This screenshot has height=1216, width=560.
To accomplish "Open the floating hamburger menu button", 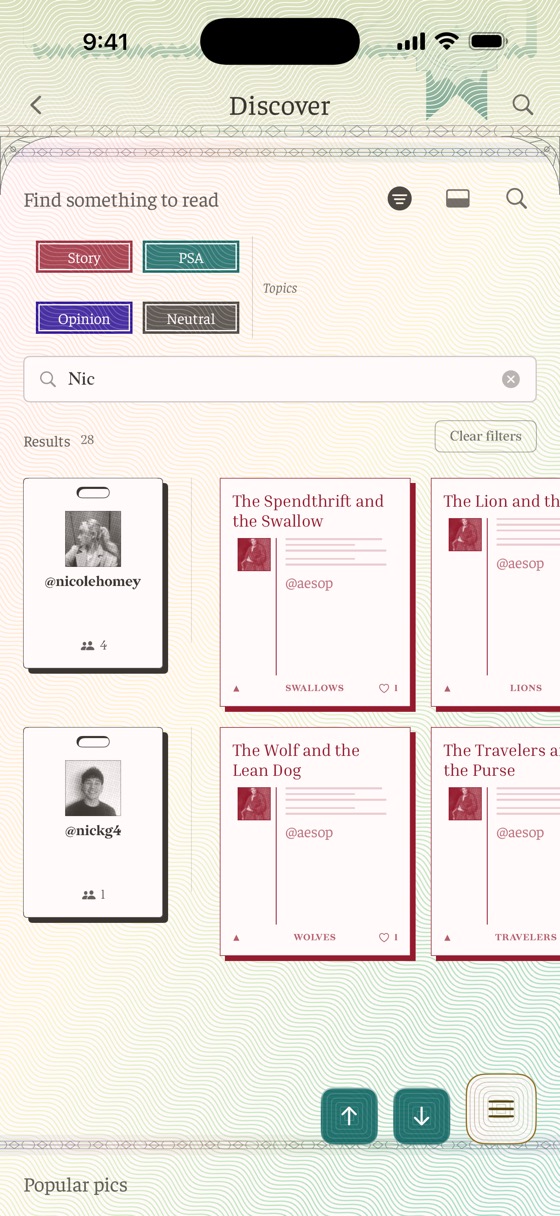I will point(501,1108).
